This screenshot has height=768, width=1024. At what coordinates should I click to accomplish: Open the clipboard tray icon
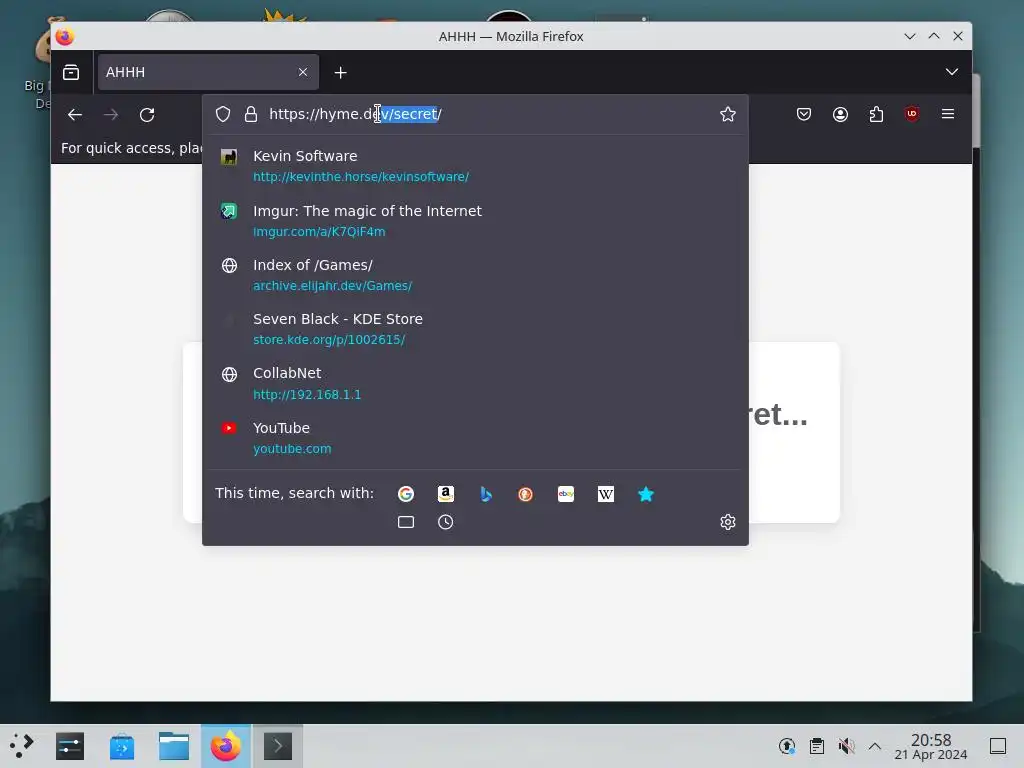pos(816,746)
